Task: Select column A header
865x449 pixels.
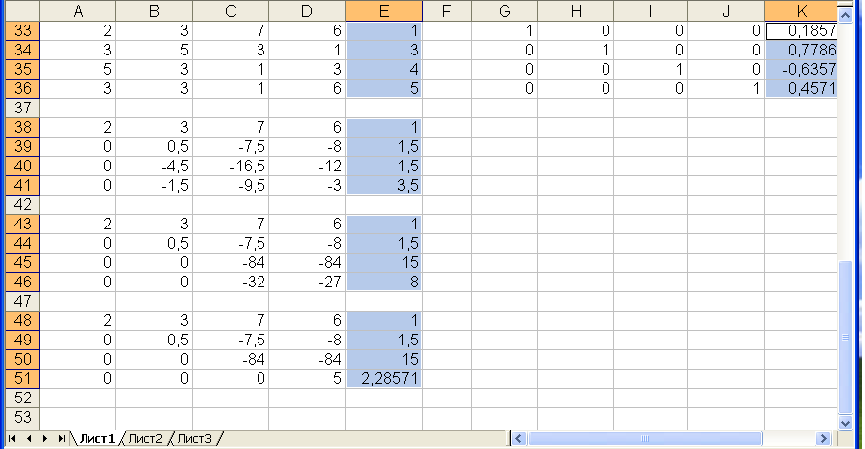Action: (78, 11)
